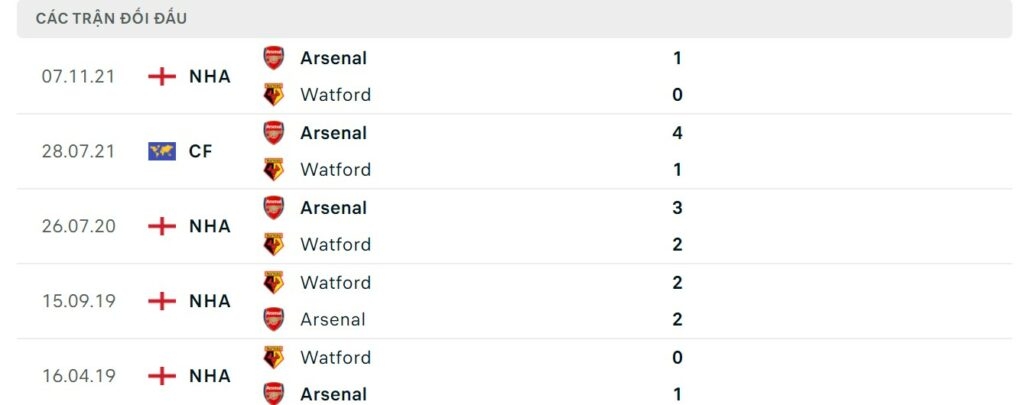Click Arsenal's score of 4 on 28.07.21
This screenshot has height=405, width=1024.
(677, 133)
